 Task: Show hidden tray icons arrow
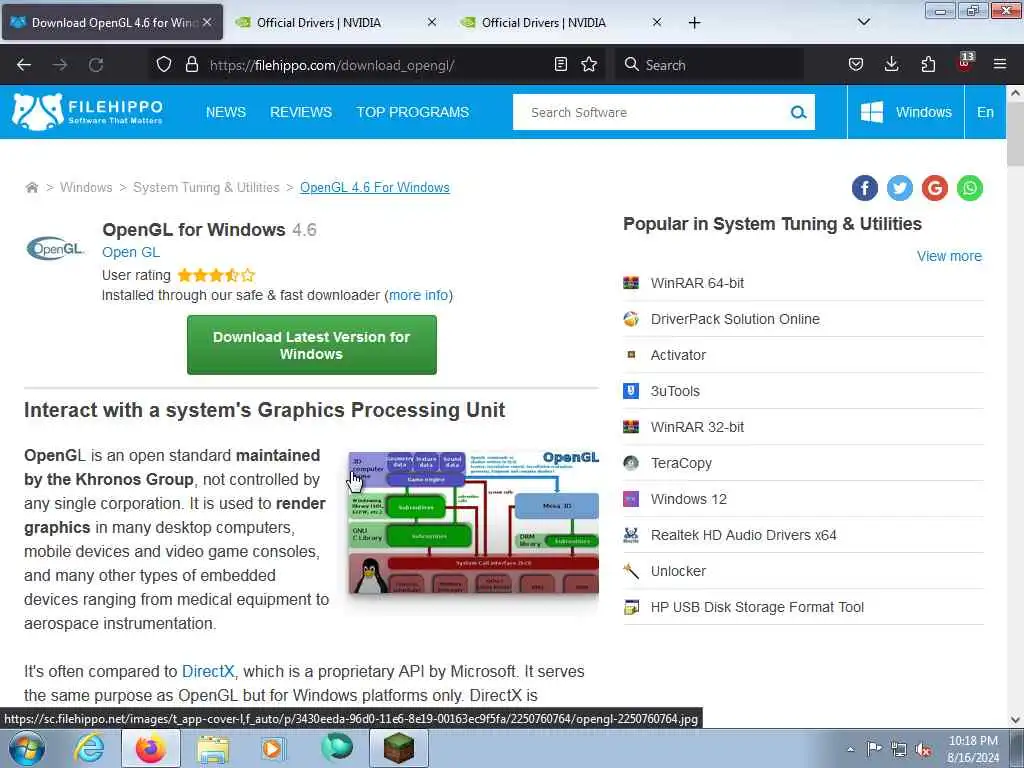coord(850,749)
